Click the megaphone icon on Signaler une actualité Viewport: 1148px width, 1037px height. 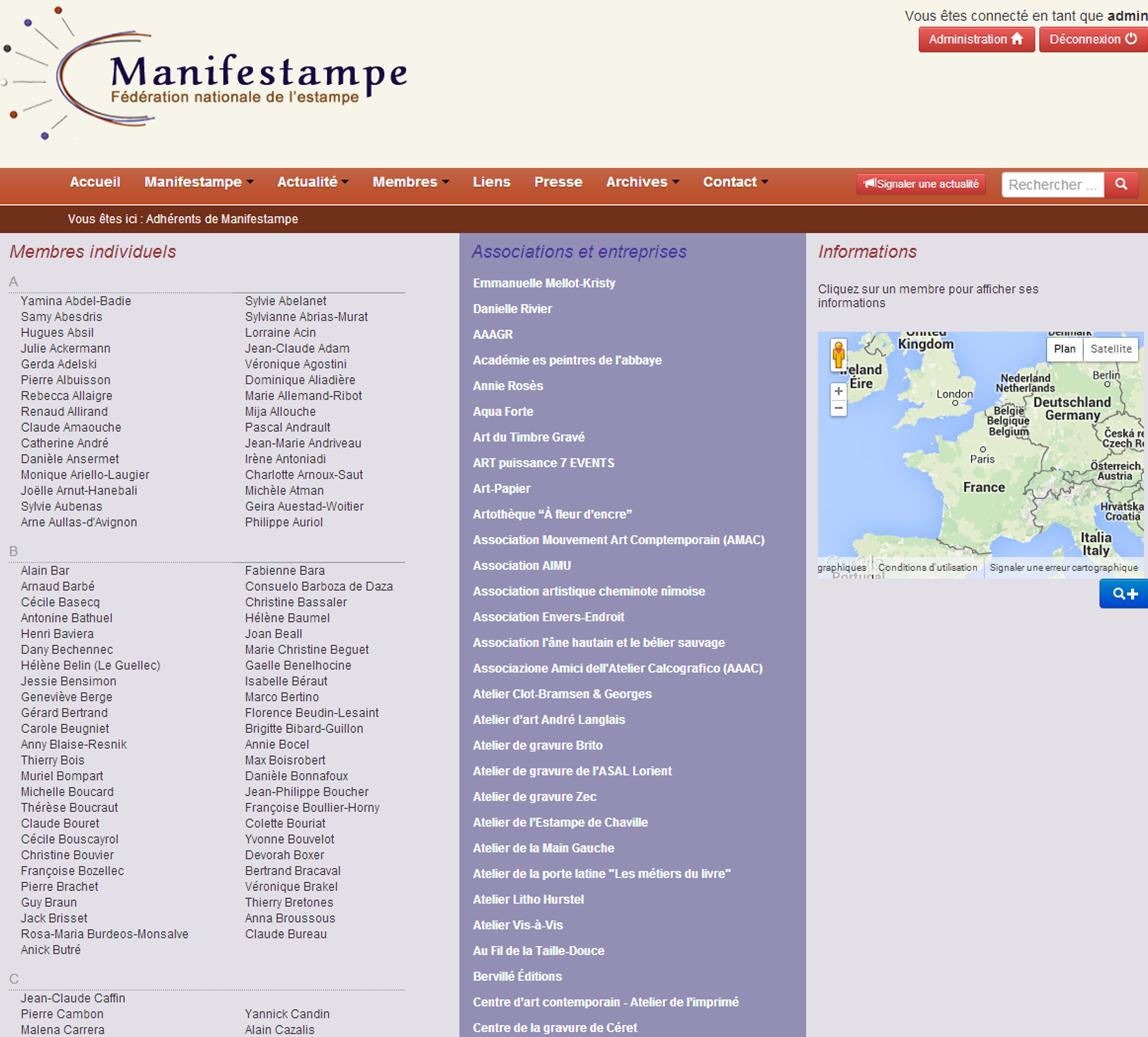pyautogui.click(x=869, y=184)
